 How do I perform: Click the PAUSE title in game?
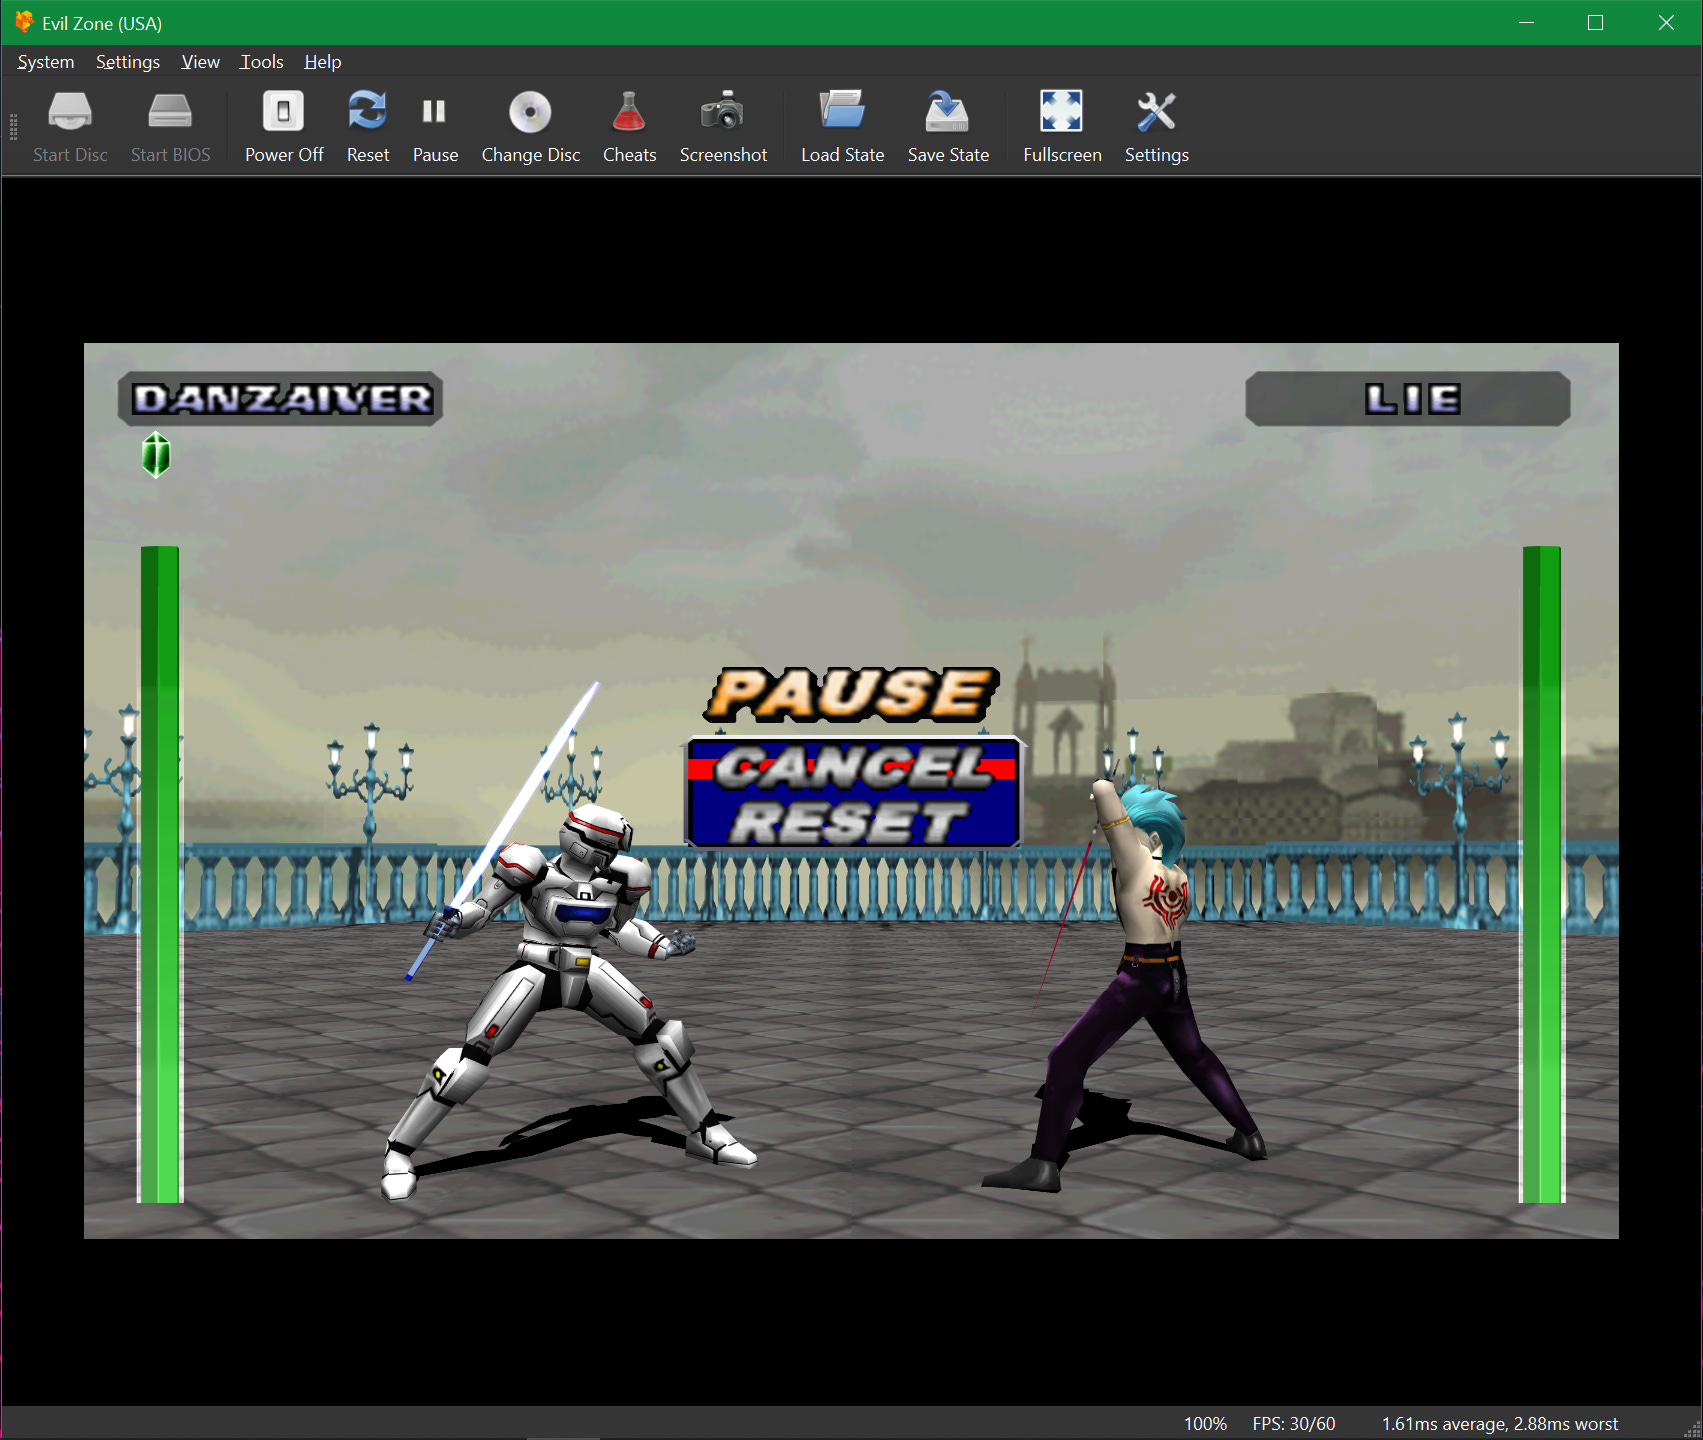pos(851,695)
